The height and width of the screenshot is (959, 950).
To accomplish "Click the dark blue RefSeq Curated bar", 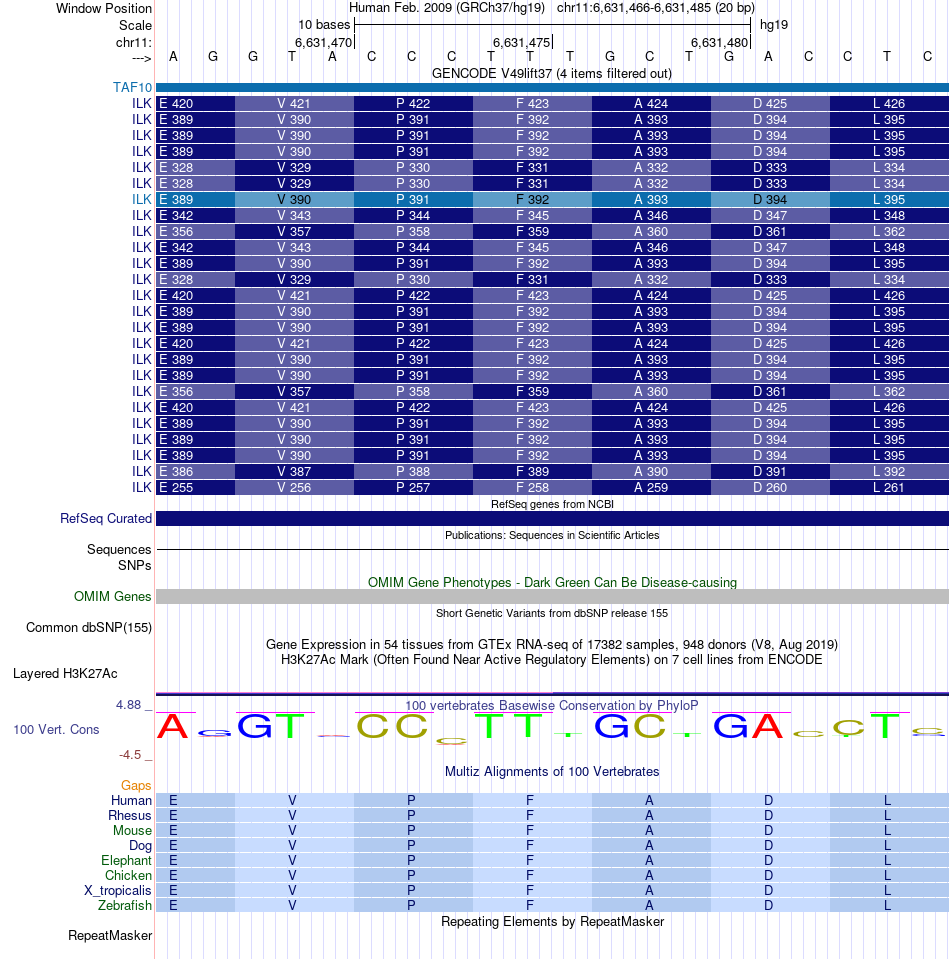I will coord(552,519).
